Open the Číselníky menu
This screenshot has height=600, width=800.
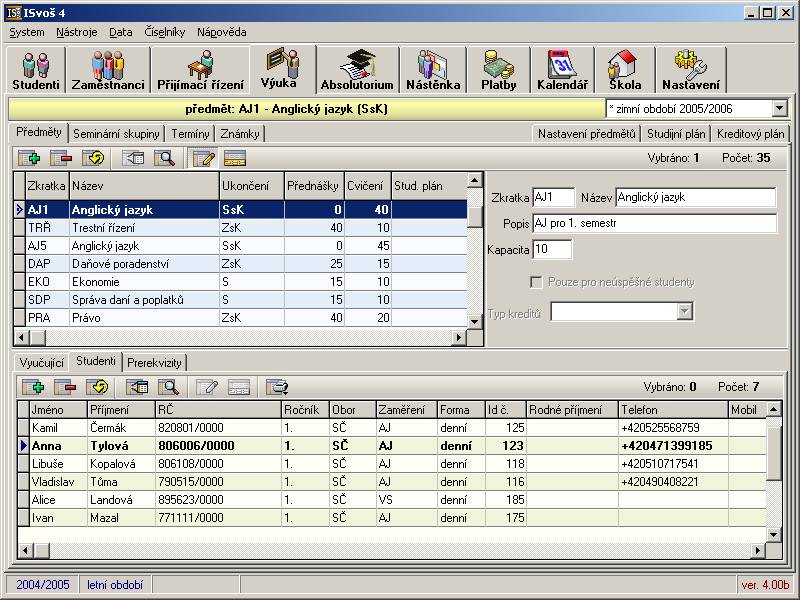[165, 32]
